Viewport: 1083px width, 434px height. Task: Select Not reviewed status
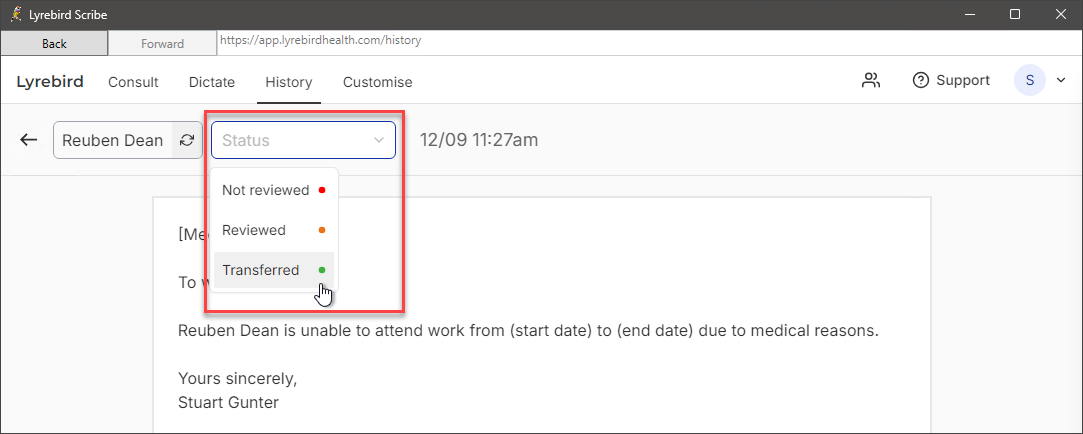pyautogui.click(x=274, y=190)
